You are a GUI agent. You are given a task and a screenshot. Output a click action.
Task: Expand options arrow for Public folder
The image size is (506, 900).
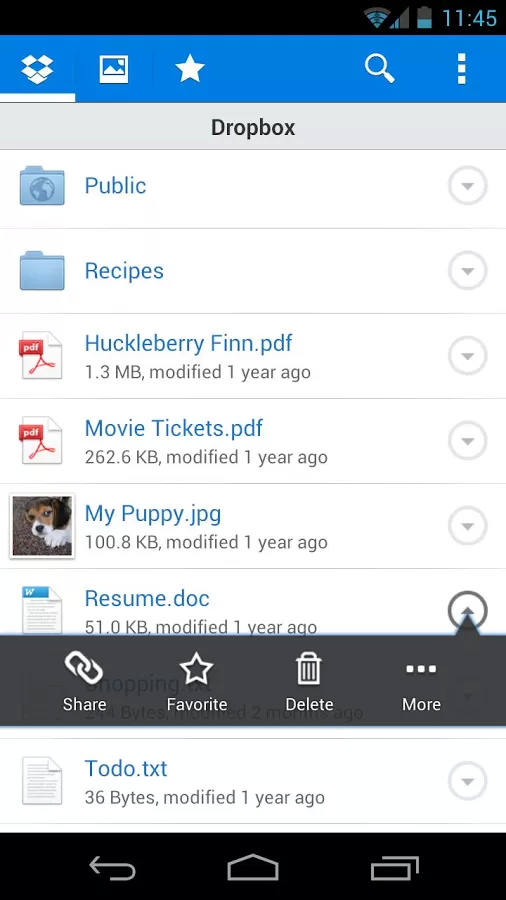point(468,186)
